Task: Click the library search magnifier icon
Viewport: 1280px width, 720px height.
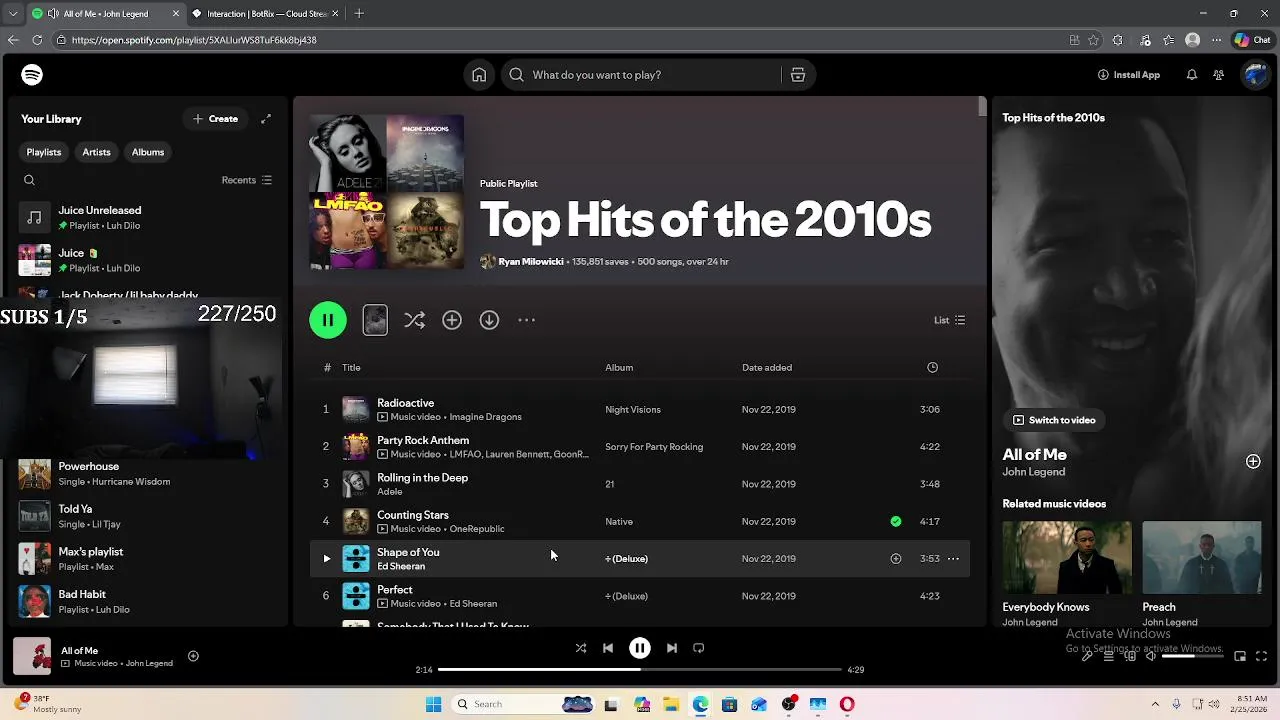Action: click(29, 180)
